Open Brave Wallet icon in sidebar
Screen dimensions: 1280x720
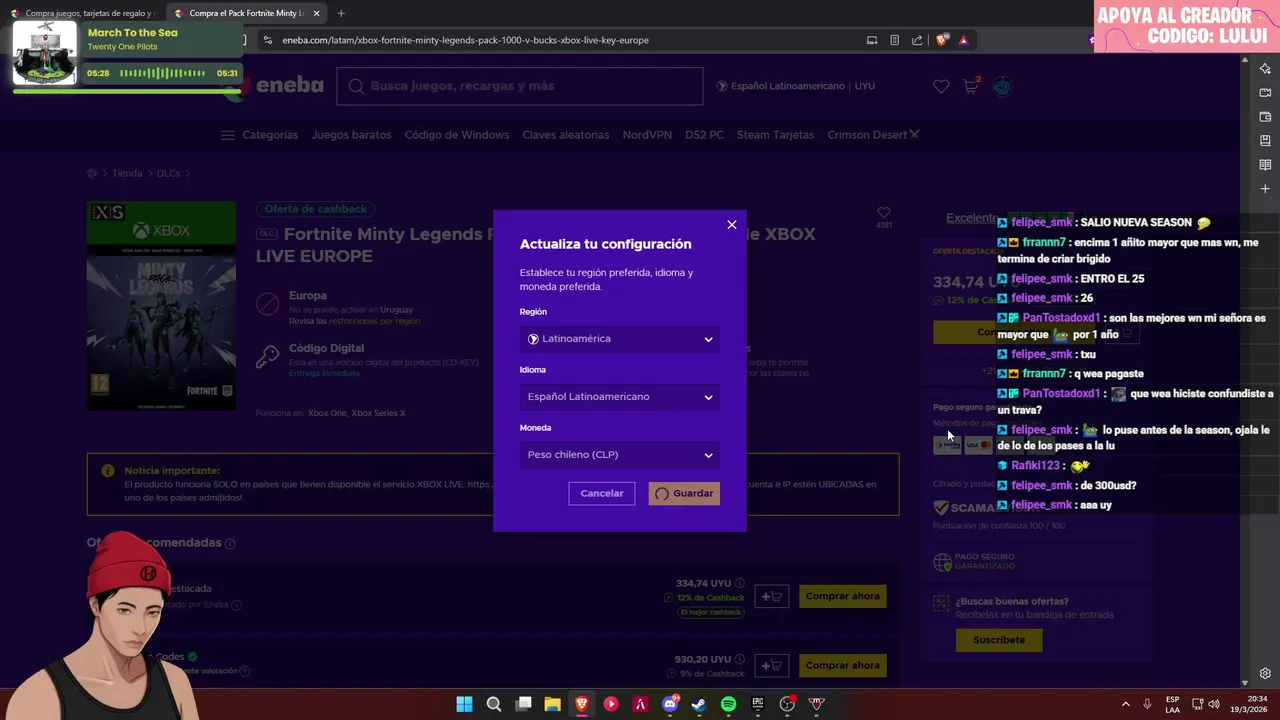click(x=1265, y=117)
